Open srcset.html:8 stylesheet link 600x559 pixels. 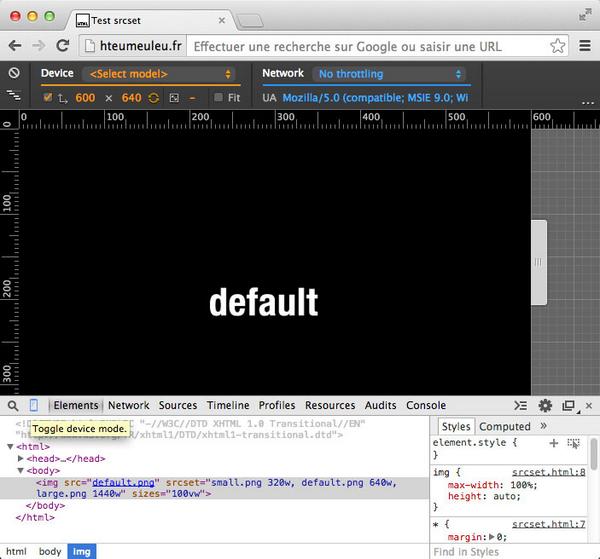click(548, 472)
